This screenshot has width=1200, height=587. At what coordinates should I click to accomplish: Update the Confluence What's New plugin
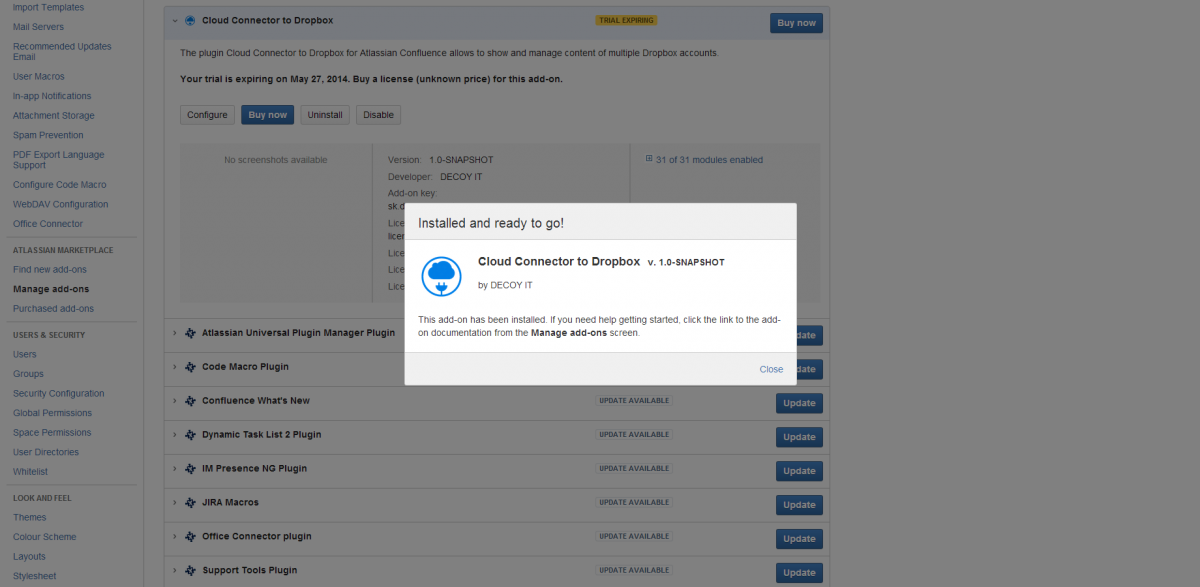pyautogui.click(x=799, y=403)
